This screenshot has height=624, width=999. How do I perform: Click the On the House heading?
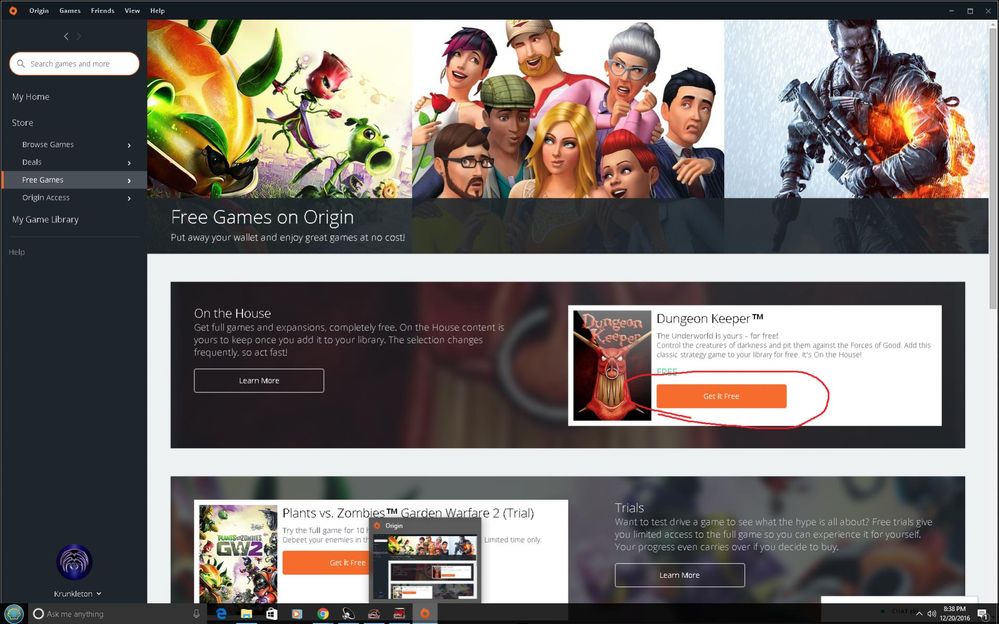[233, 314]
